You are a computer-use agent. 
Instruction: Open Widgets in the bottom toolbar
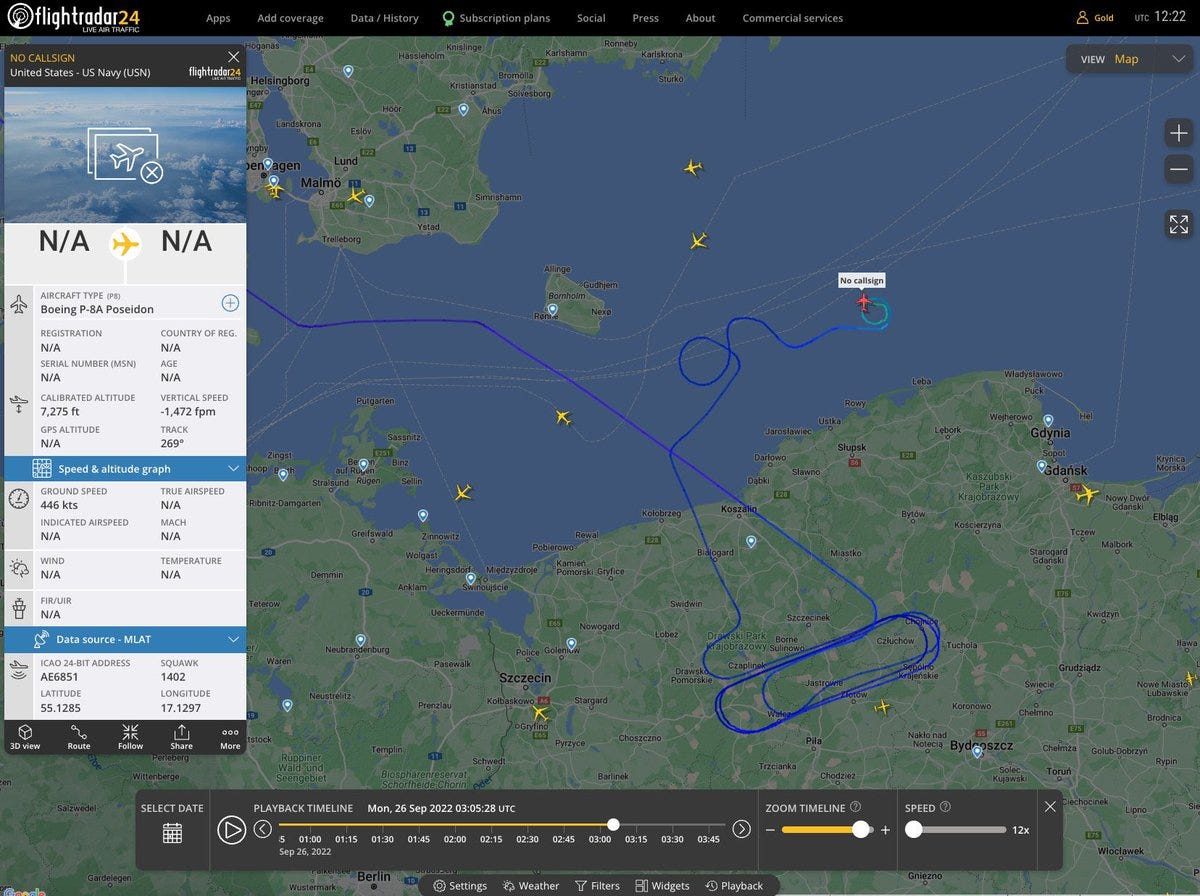click(x=662, y=886)
